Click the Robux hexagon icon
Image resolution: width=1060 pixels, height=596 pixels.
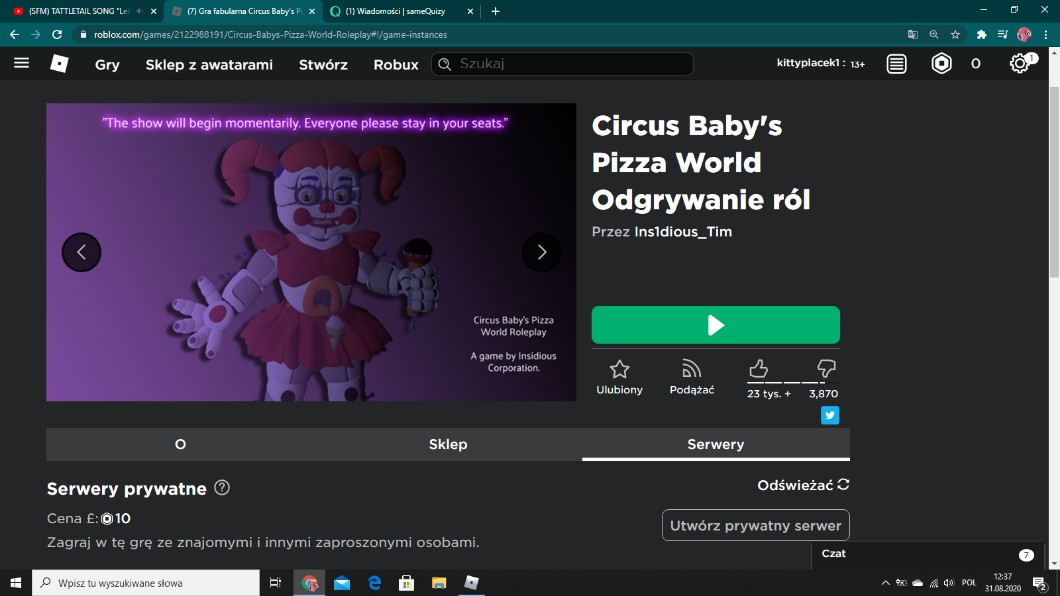coord(941,64)
